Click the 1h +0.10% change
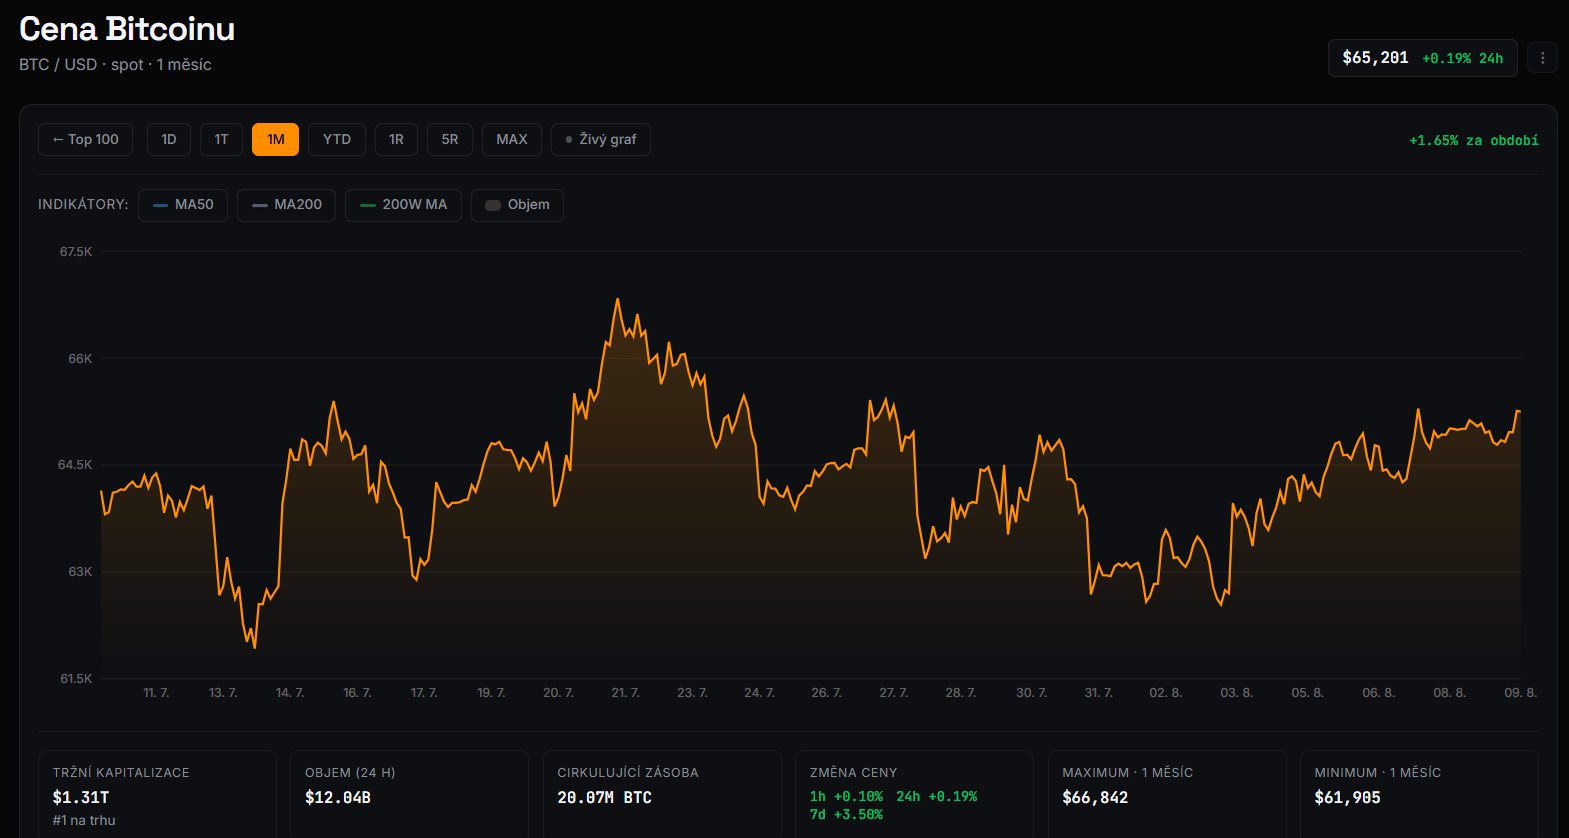Image resolution: width=1569 pixels, height=838 pixels. [x=846, y=797]
